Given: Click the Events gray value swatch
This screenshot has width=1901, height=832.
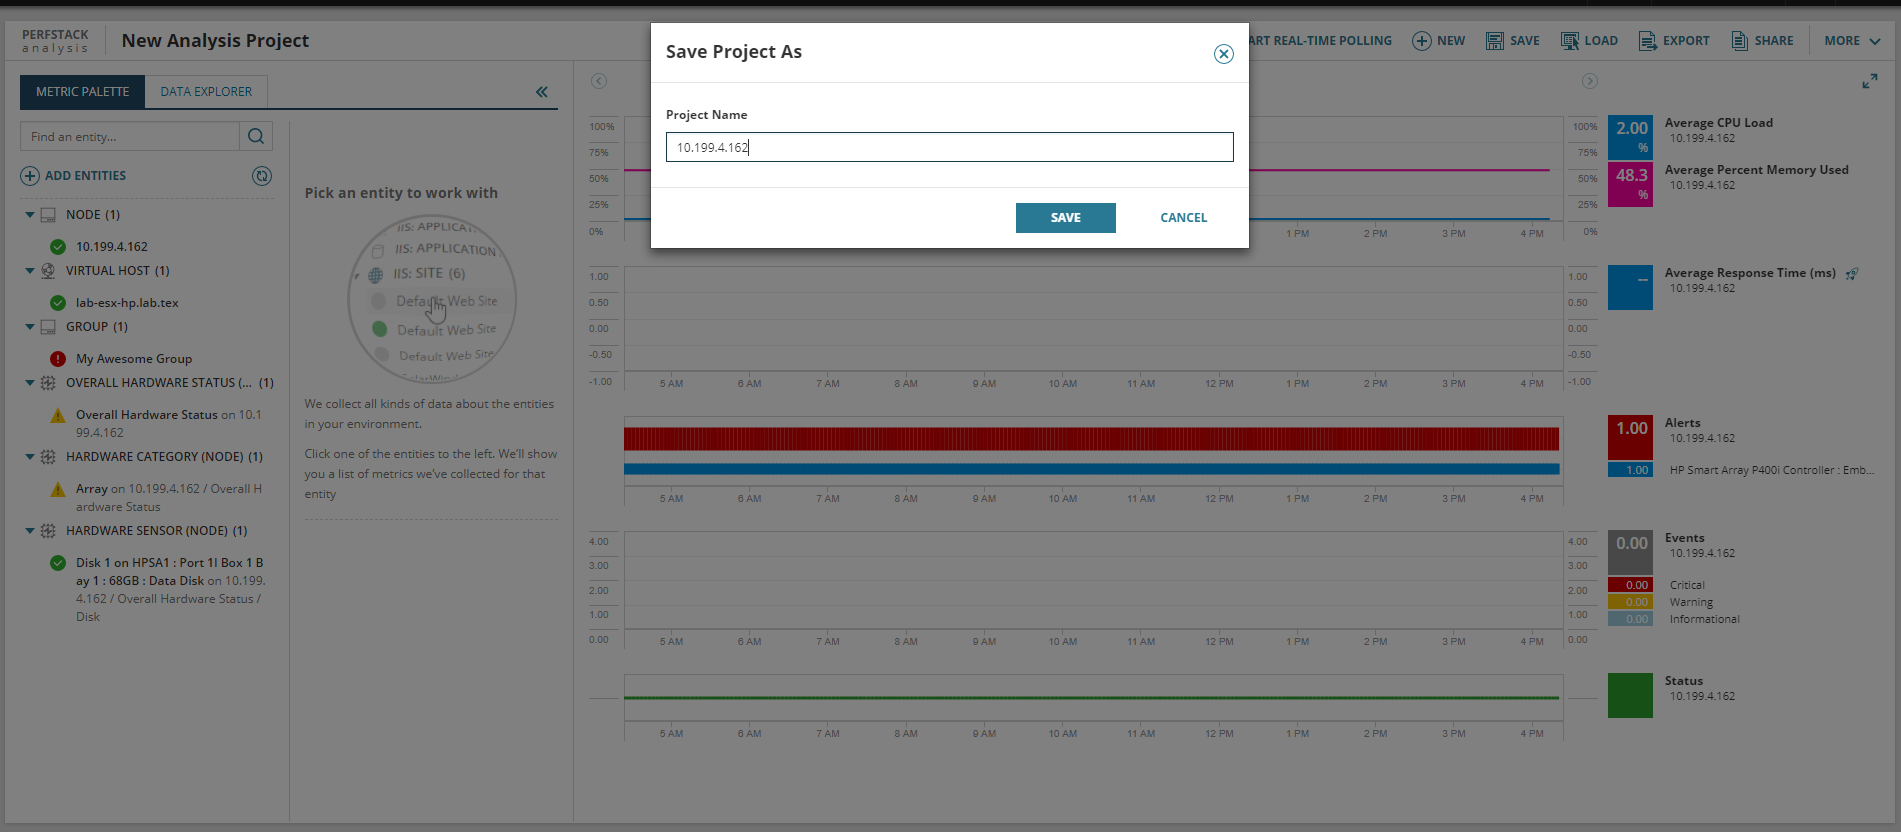Looking at the screenshot, I should click(x=1630, y=552).
